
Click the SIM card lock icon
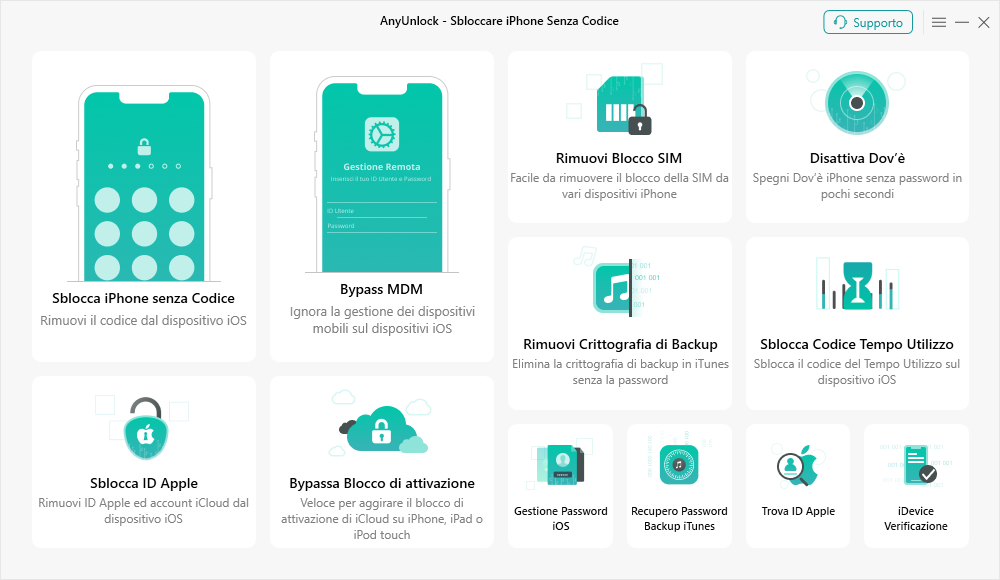click(624, 105)
